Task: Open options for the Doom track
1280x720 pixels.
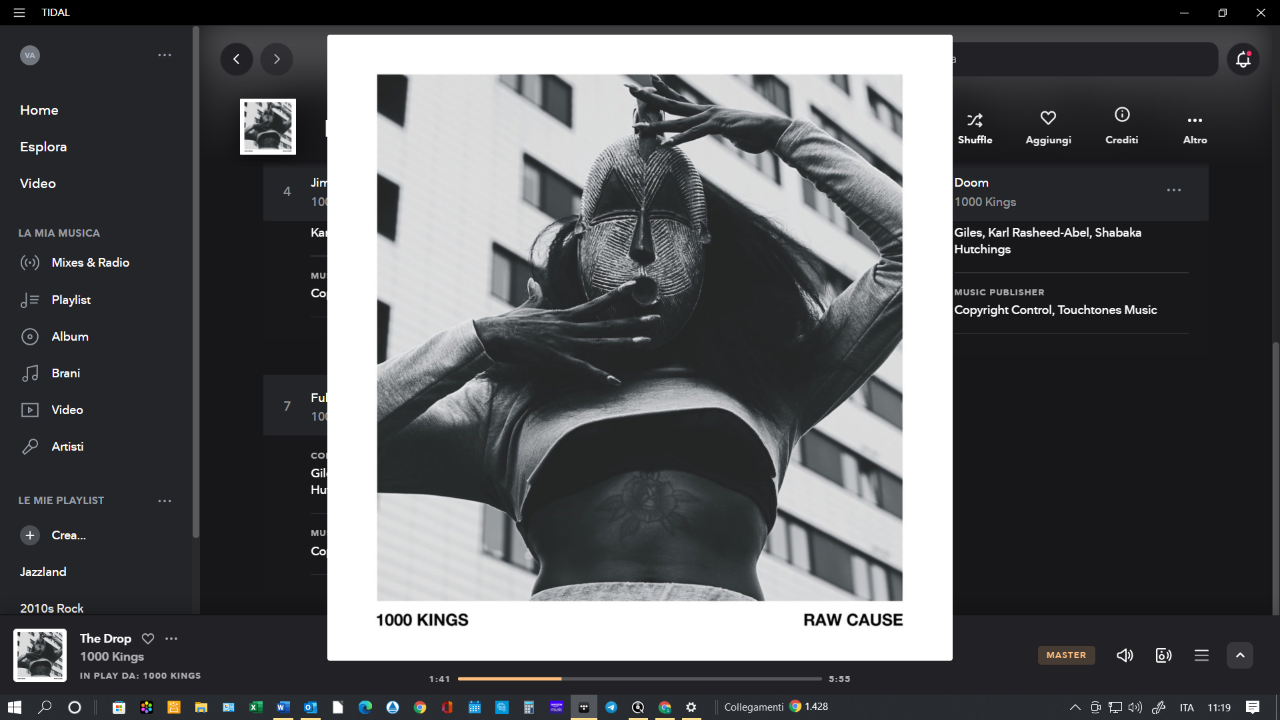Action: 1174,190
